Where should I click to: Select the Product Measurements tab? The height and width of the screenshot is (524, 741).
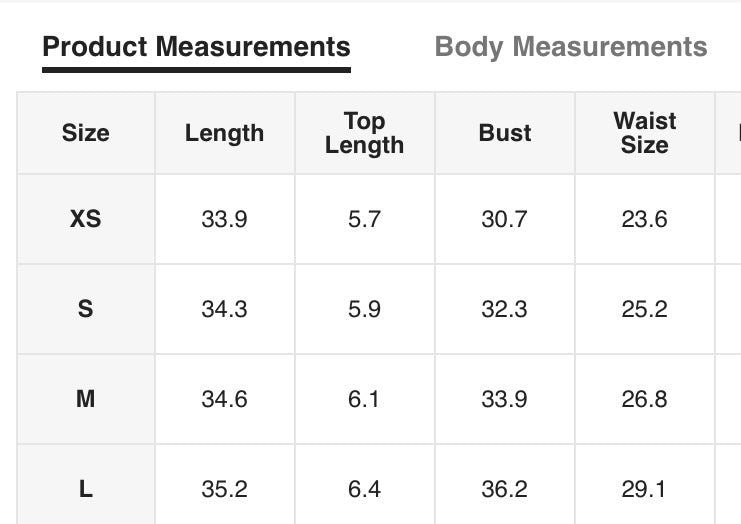click(197, 47)
